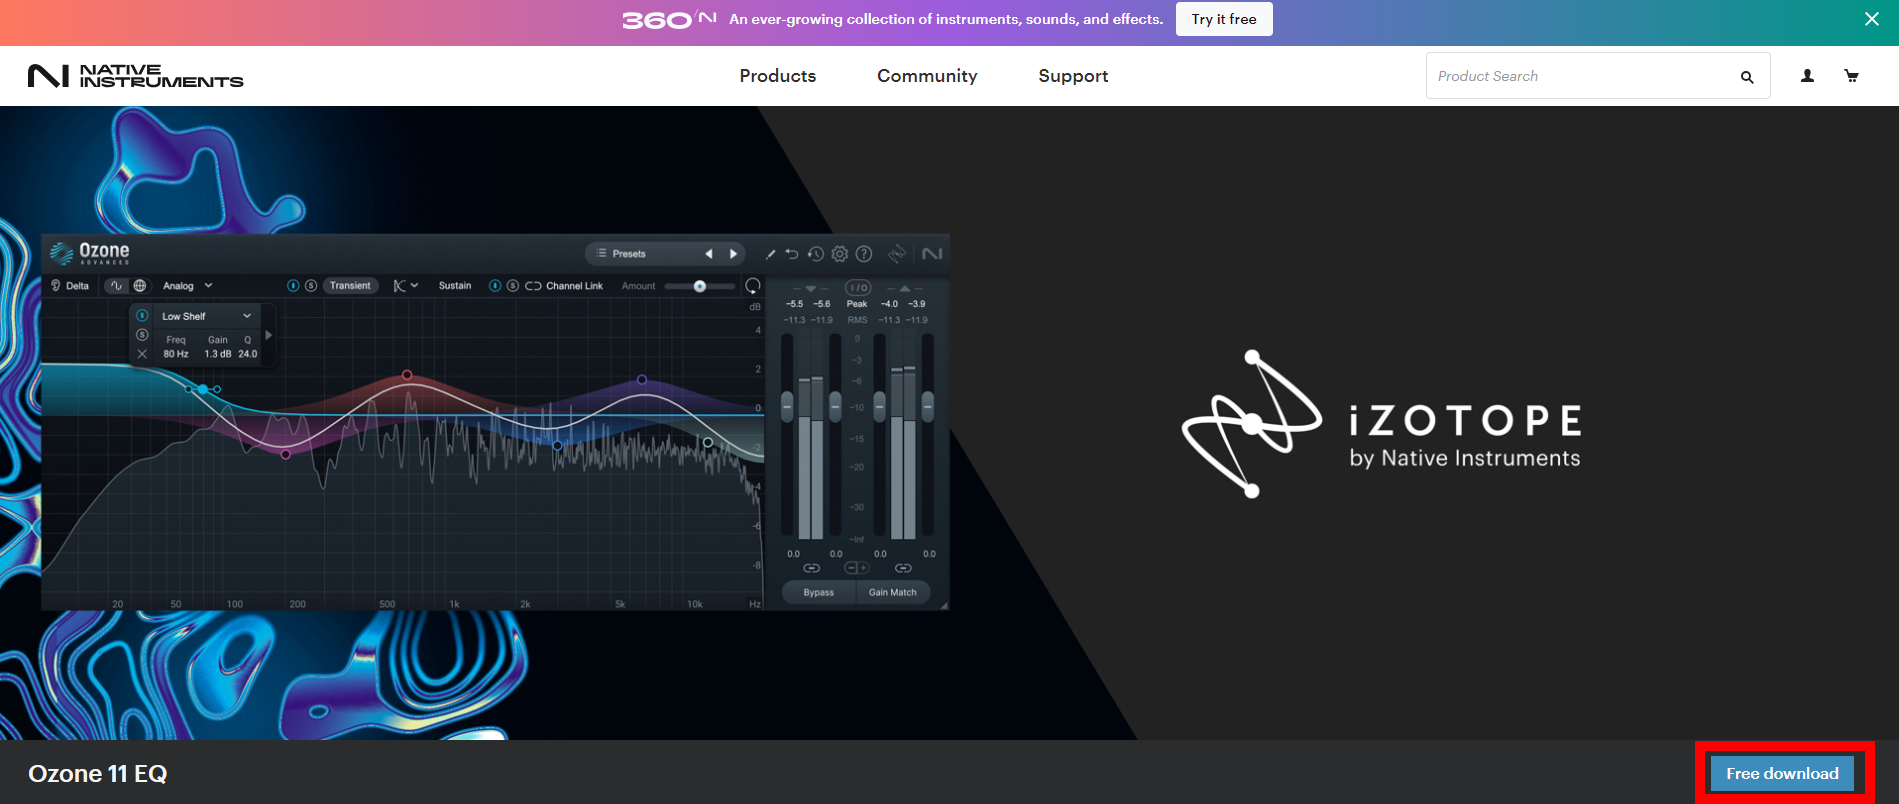The image size is (1899, 804).
Task: Toggle Transient power button
Action: click(293, 286)
